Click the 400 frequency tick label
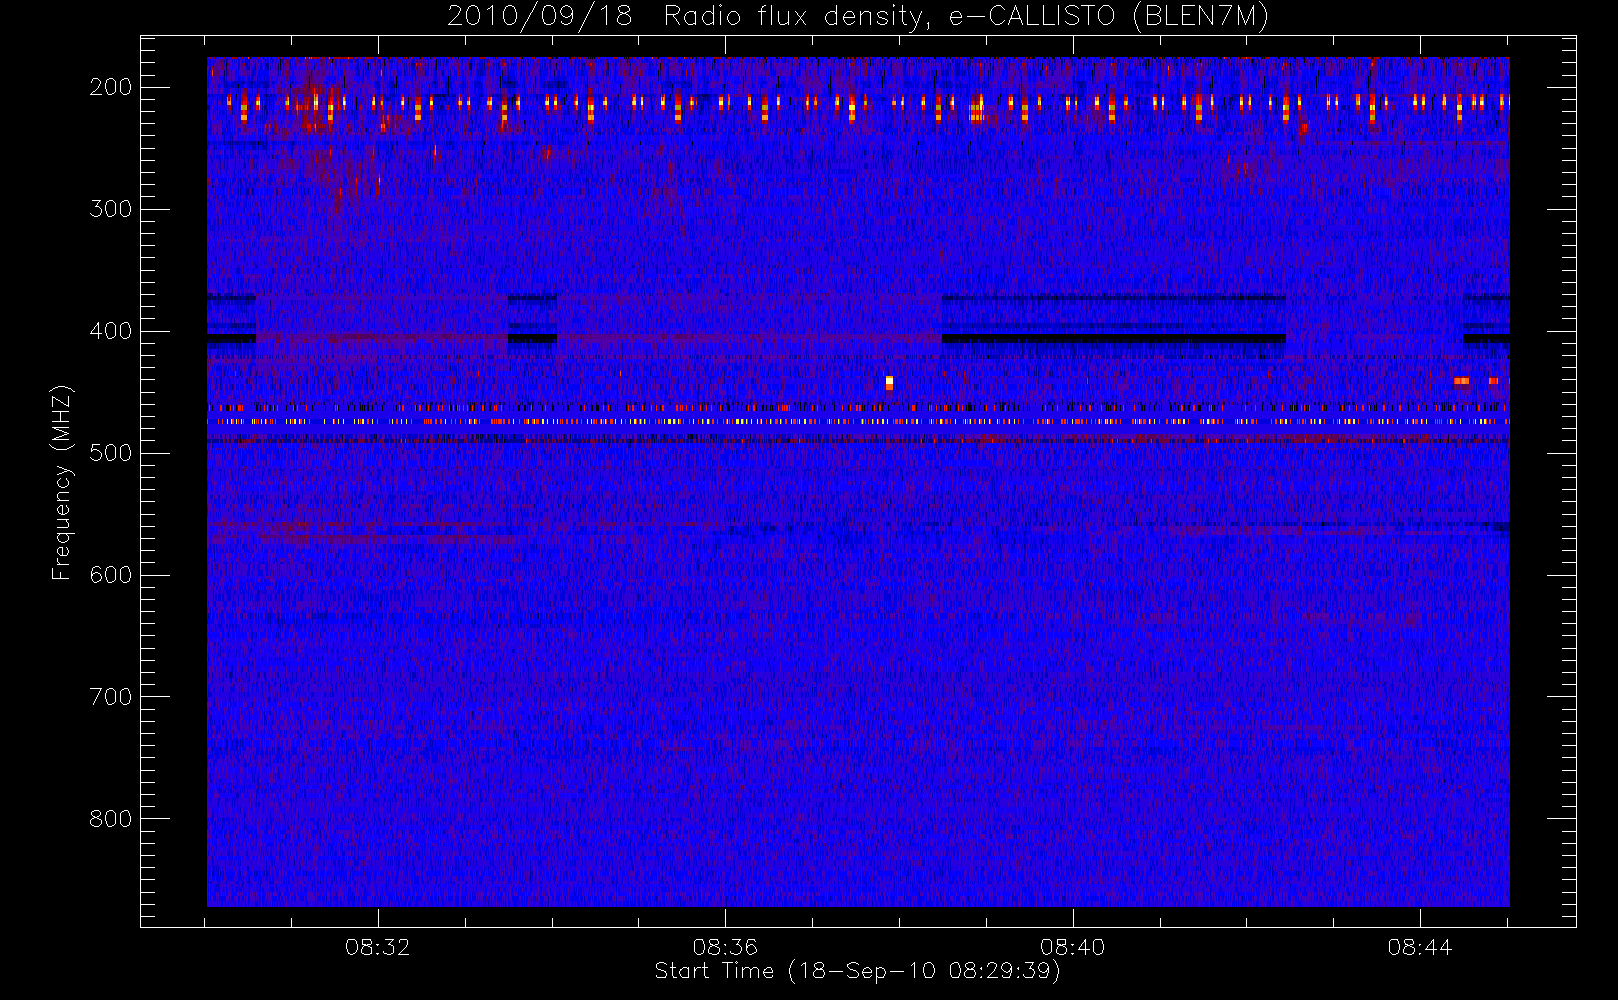 point(111,331)
